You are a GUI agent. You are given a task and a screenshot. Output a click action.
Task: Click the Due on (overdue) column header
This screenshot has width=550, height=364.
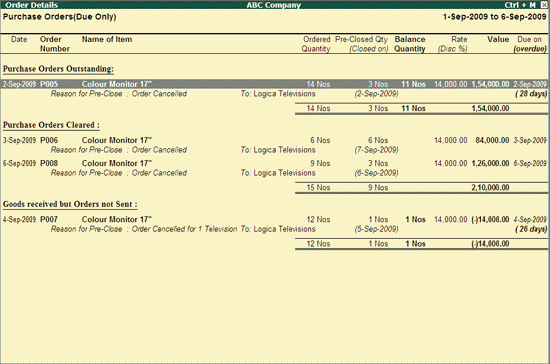pos(530,44)
